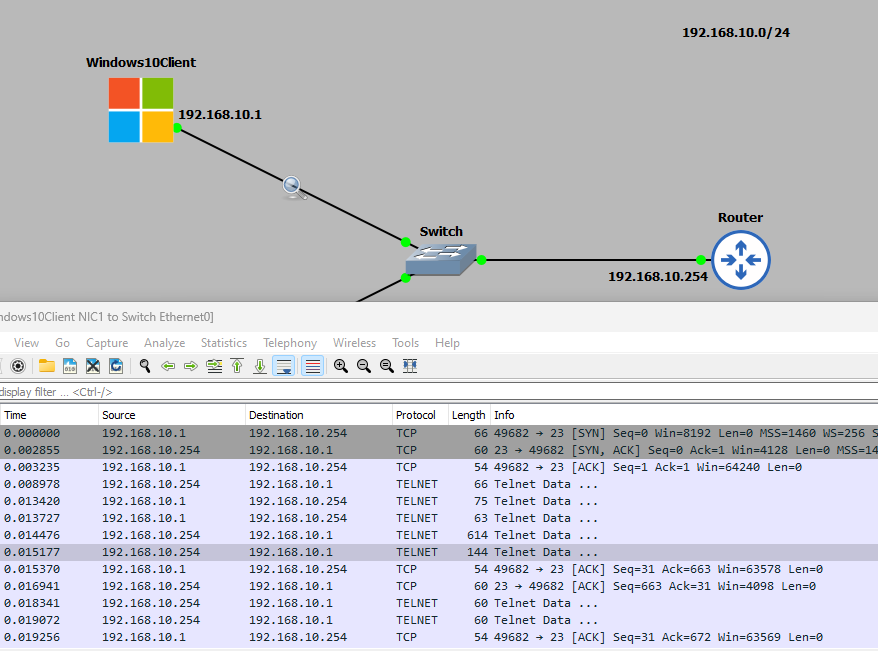Go to the first packet arrow icon
Image resolution: width=878 pixels, height=651 pixels.
(237, 366)
